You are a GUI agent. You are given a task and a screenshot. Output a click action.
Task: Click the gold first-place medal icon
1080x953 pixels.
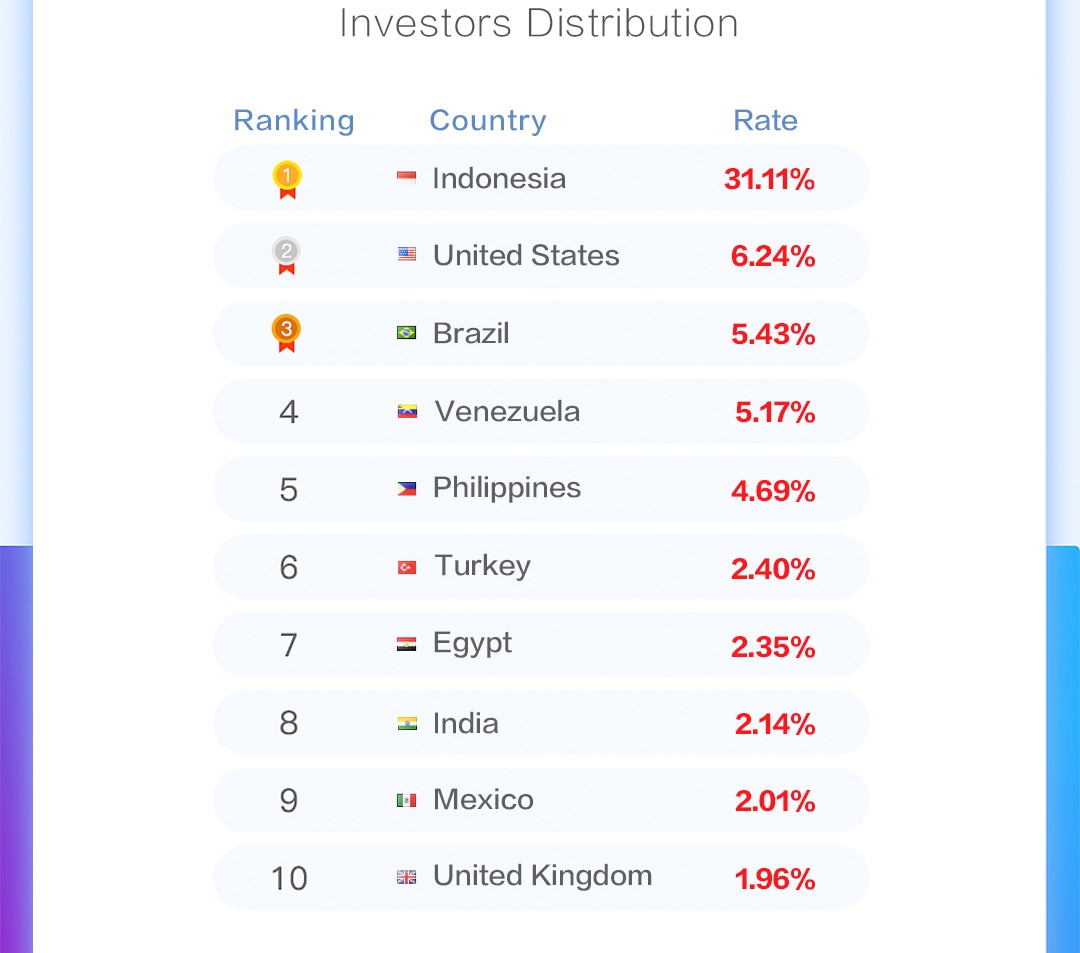click(287, 179)
